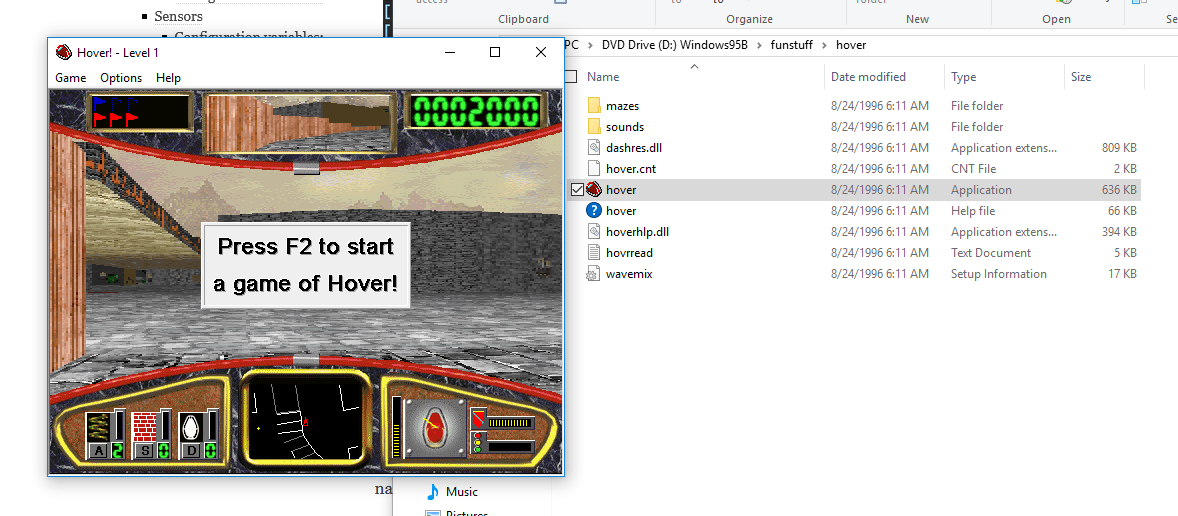This screenshot has height=516, width=1178.
Task: Select the hoverhlp.dll file icon
Action: point(594,232)
